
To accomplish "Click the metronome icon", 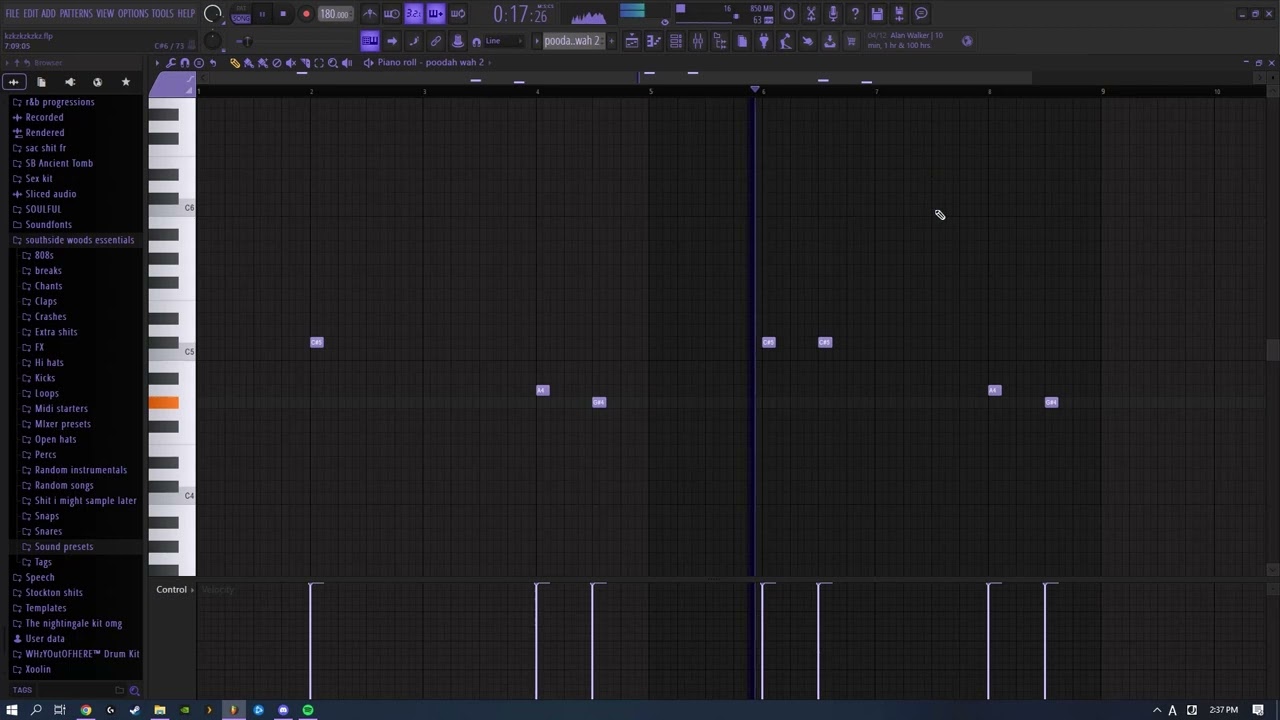I will tap(370, 14).
